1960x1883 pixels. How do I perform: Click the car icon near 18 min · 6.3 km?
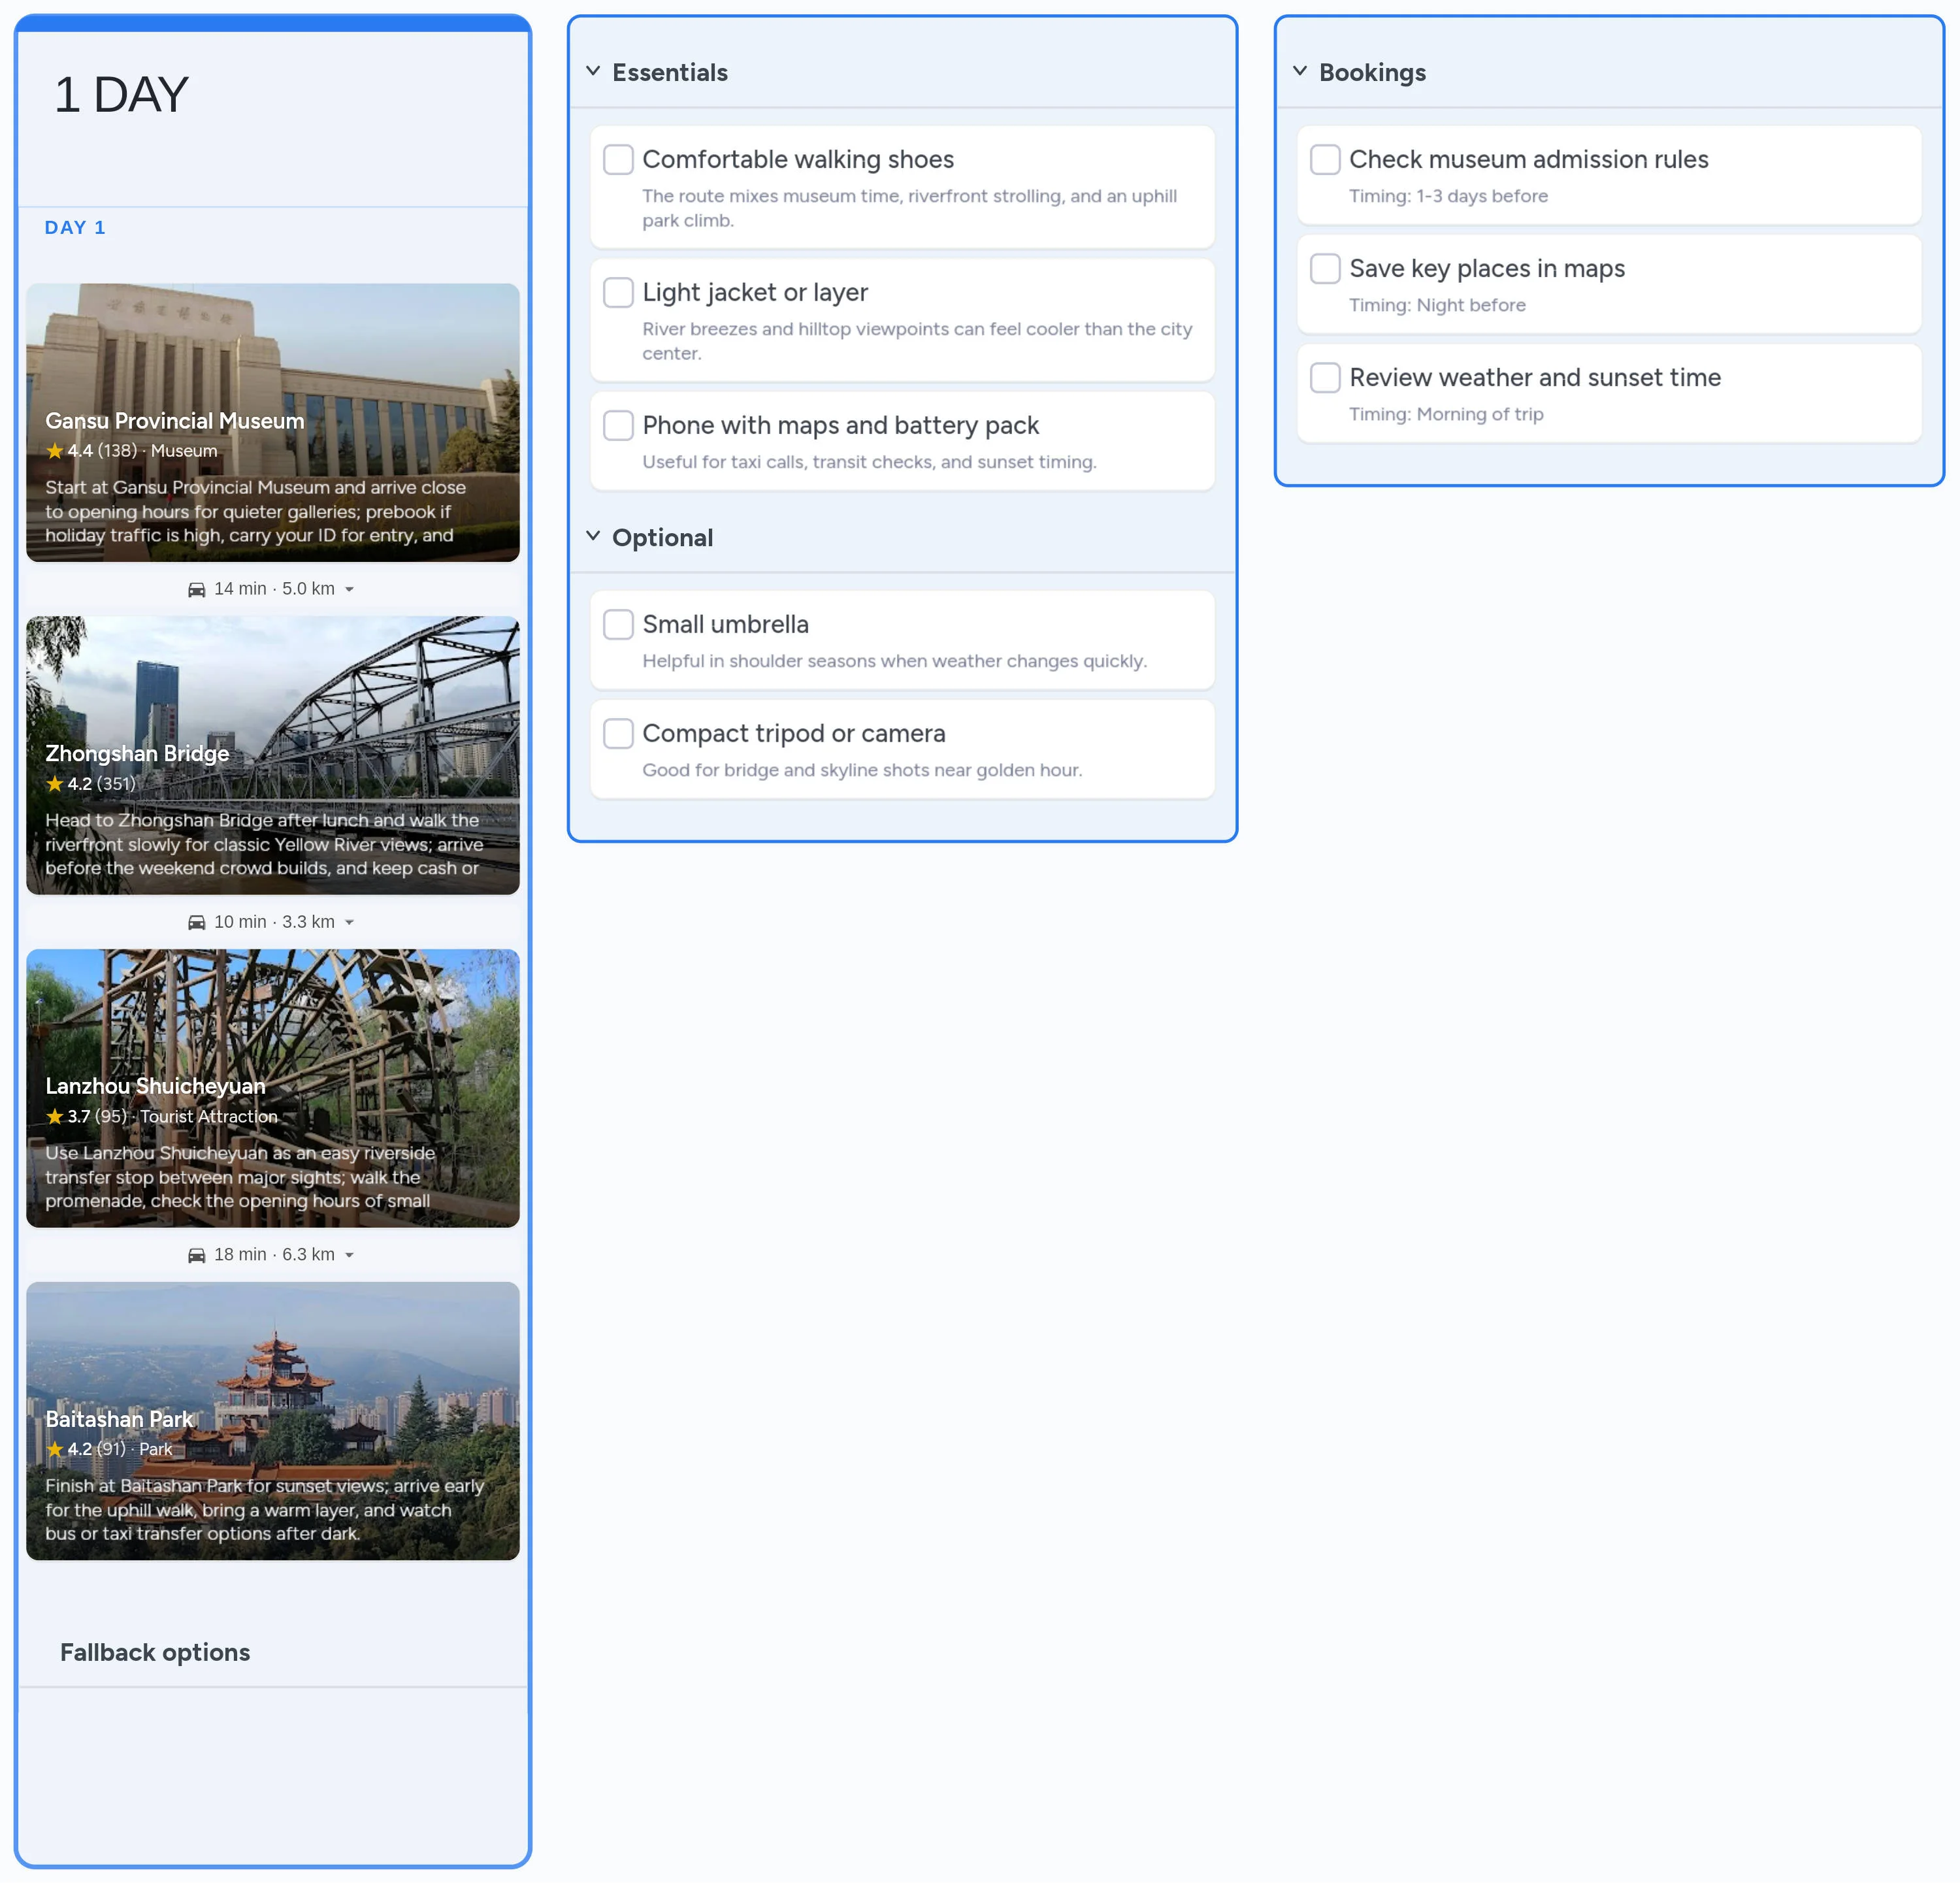tap(197, 1254)
